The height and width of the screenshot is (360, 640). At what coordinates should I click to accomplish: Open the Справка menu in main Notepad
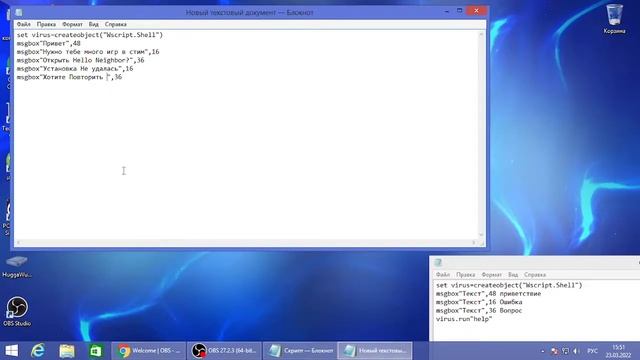pos(116,24)
